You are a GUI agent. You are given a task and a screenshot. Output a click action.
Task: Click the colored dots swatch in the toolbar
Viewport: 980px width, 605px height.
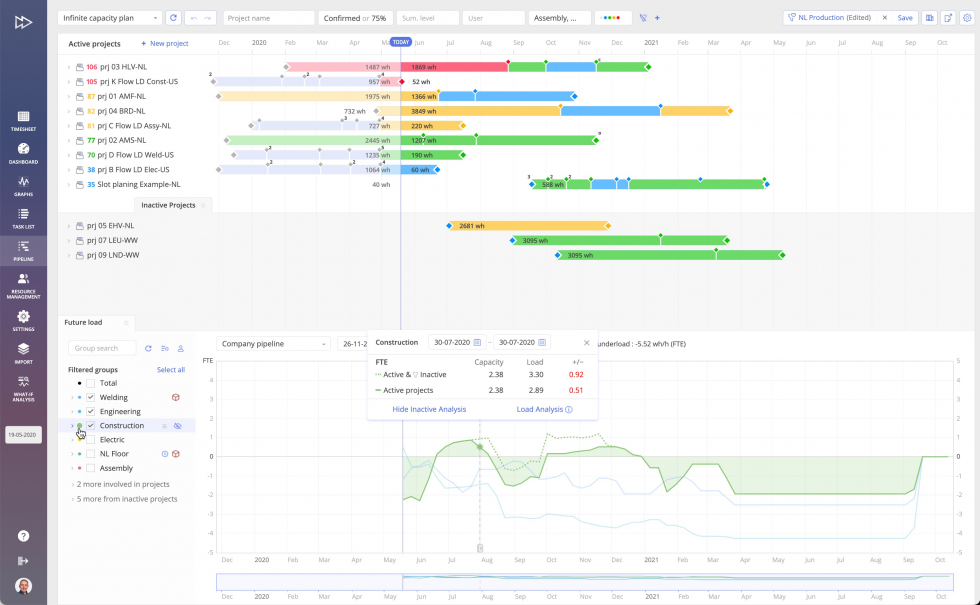click(x=611, y=17)
